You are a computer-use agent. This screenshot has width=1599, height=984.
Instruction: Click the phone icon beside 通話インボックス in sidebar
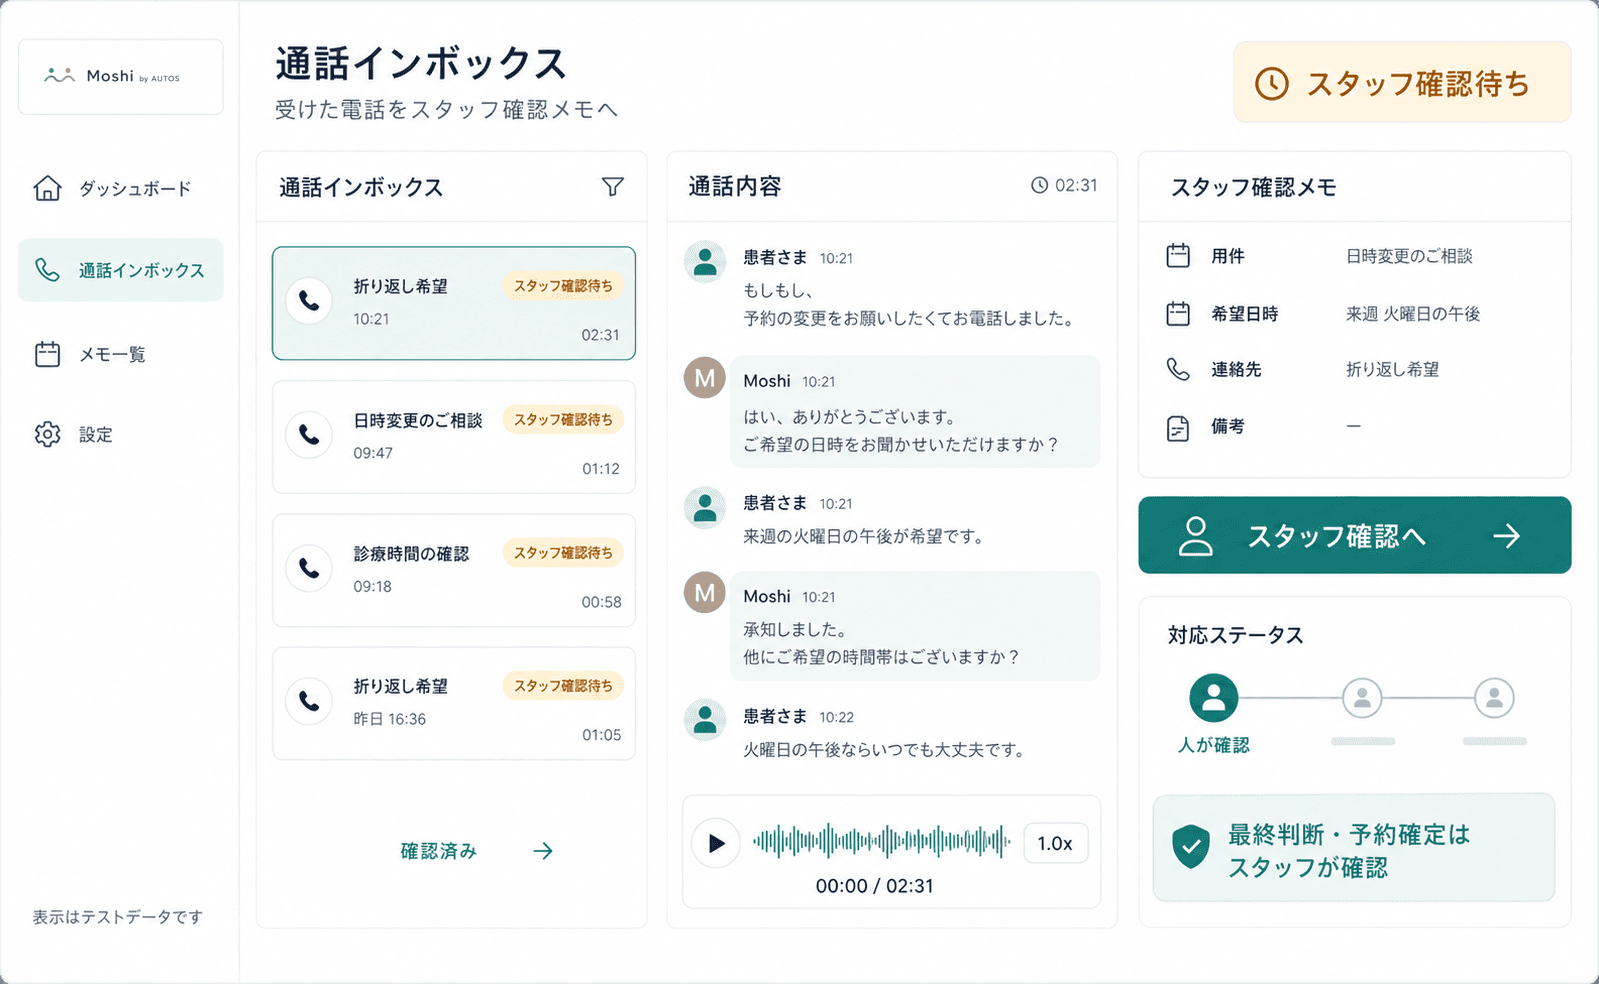[47, 270]
